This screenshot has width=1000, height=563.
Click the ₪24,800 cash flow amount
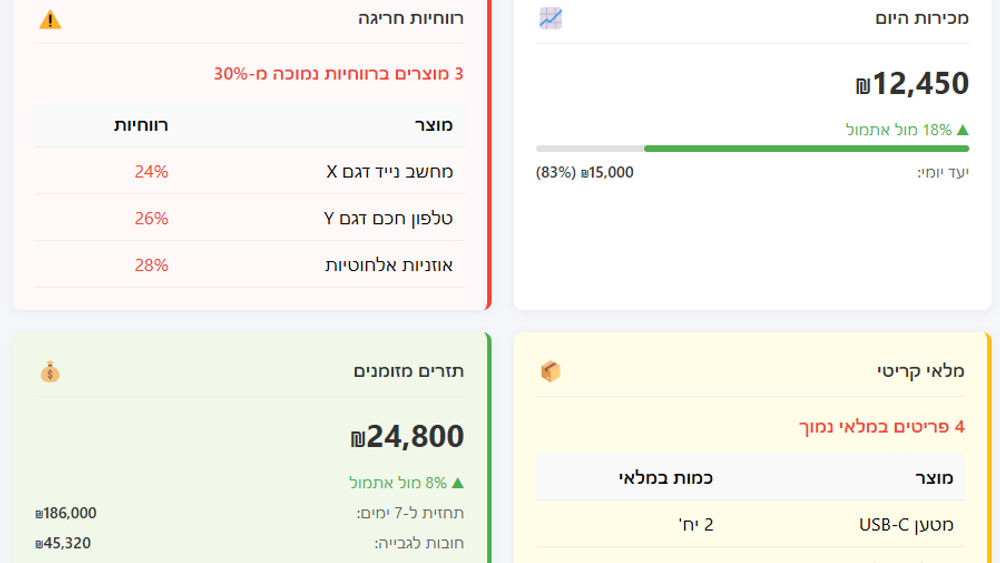407,437
